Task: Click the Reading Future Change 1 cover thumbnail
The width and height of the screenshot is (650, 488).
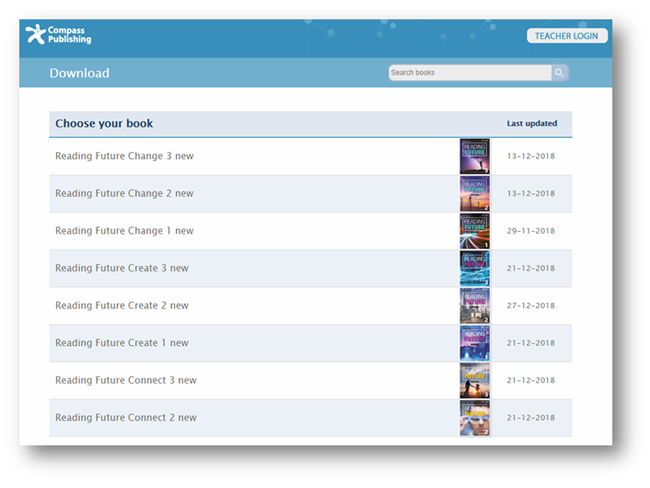Action: [475, 231]
